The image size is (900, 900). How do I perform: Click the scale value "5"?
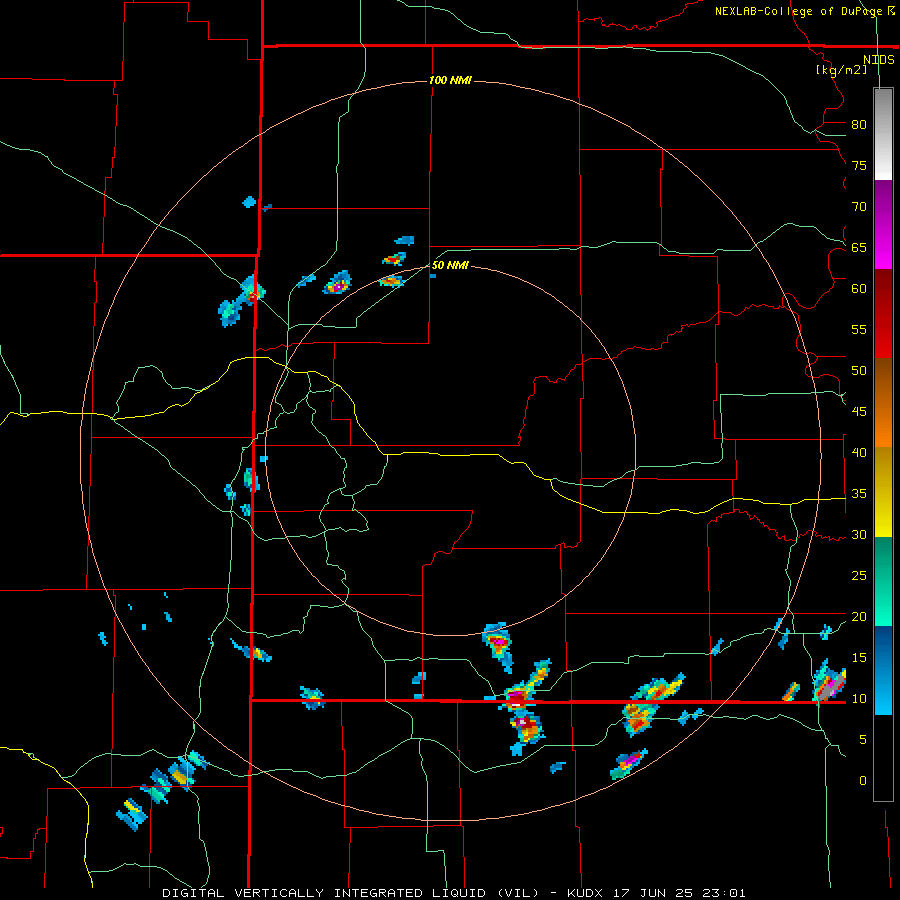[863, 740]
